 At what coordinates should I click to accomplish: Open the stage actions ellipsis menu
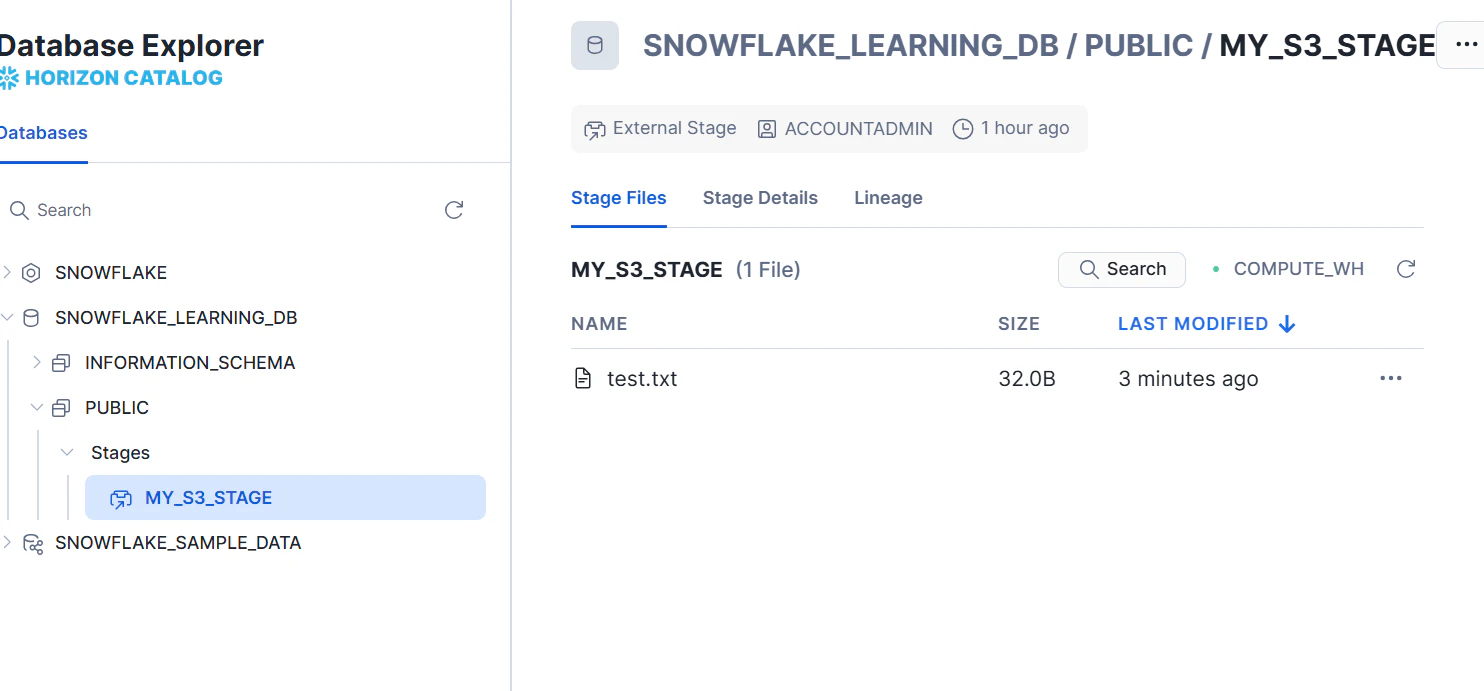(x=1465, y=45)
